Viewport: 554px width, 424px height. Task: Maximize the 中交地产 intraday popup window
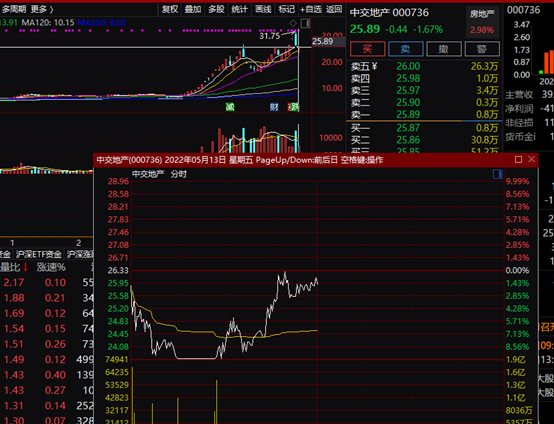pos(518,160)
